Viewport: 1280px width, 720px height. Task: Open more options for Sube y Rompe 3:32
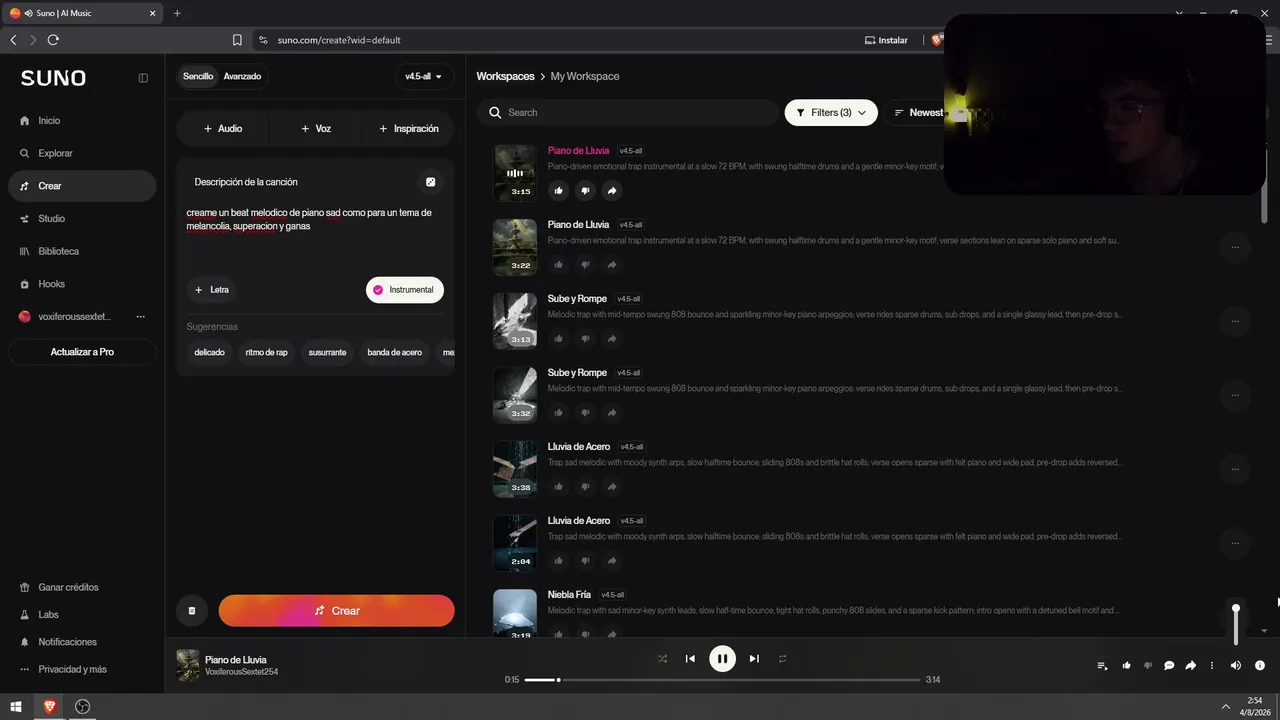point(1236,395)
